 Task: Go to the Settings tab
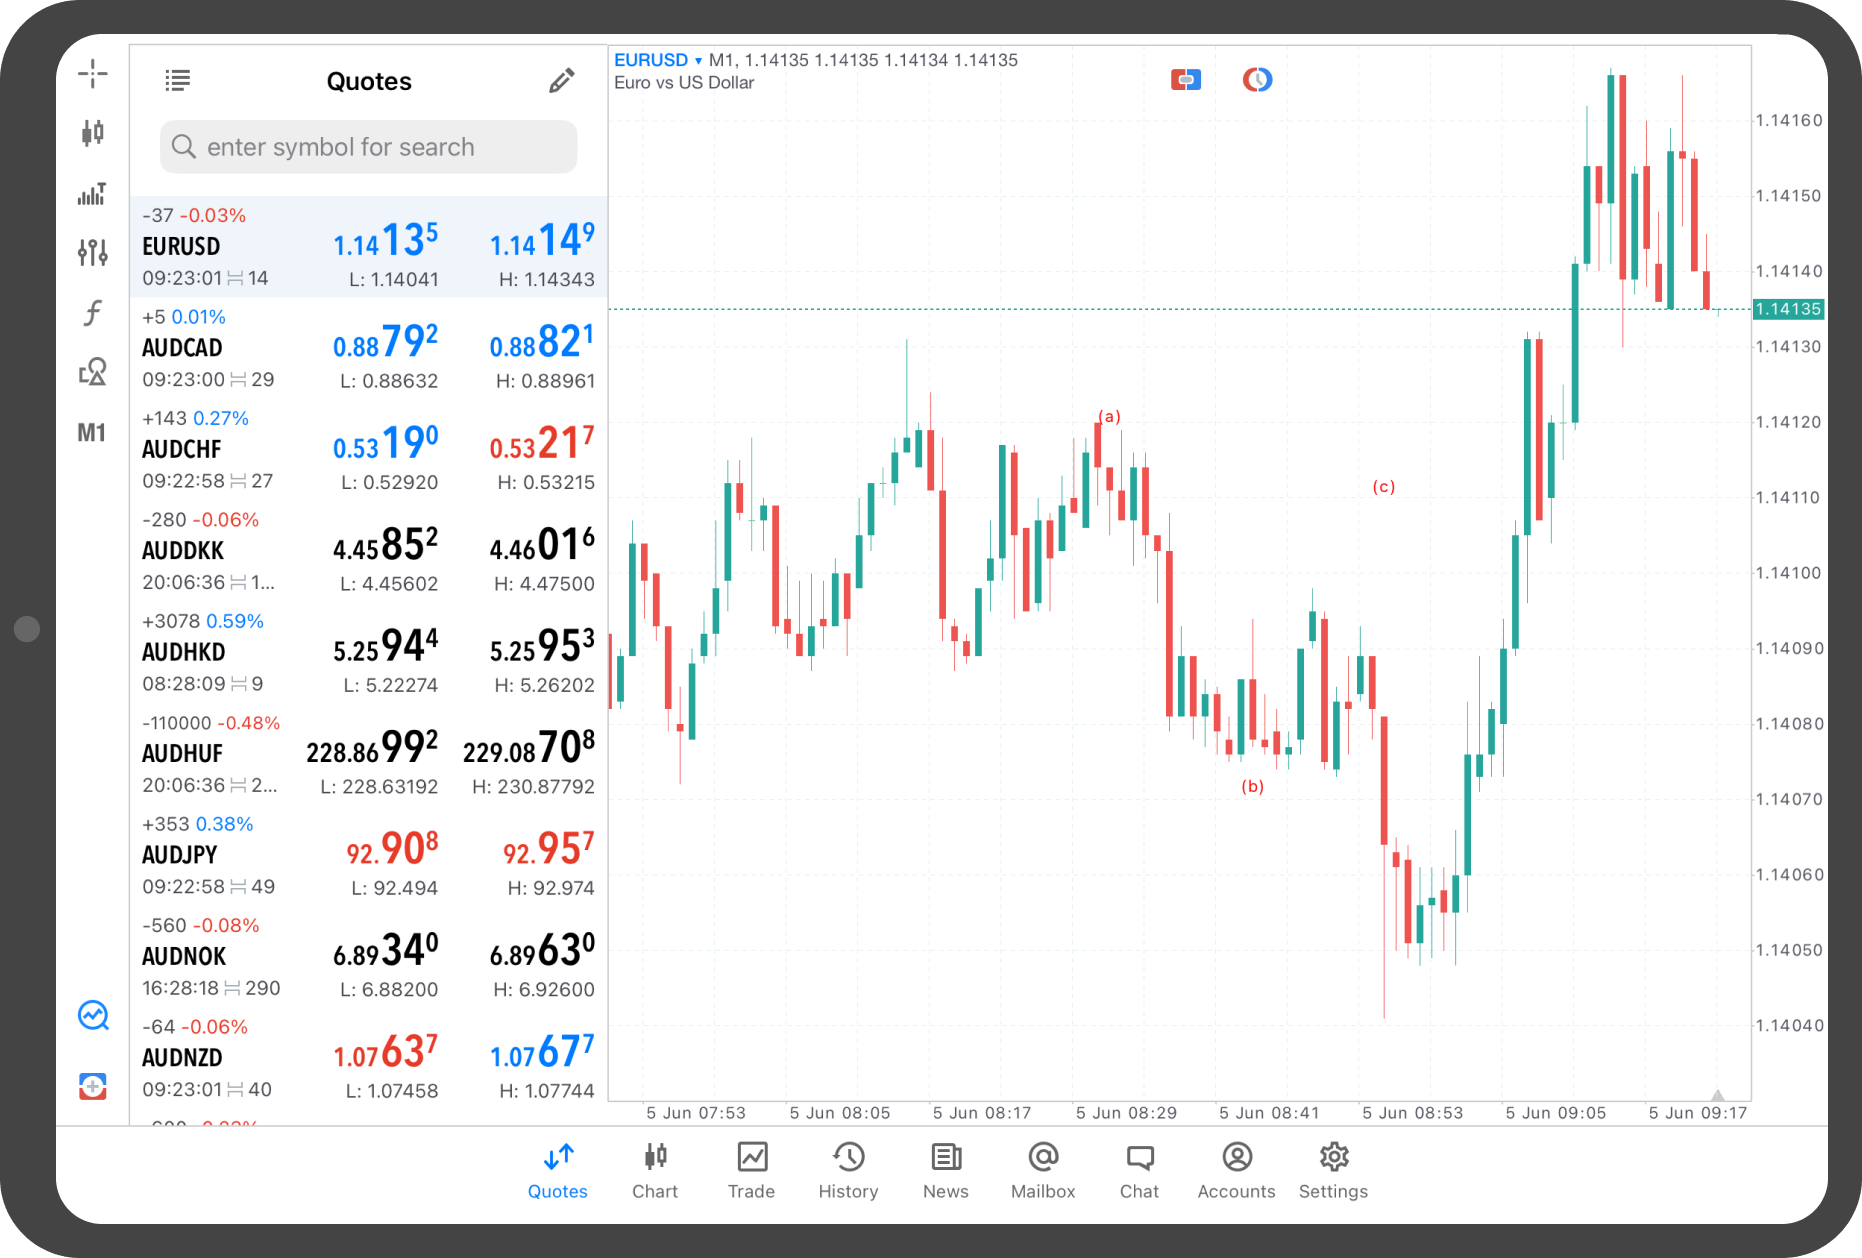click(1333, 1170)
